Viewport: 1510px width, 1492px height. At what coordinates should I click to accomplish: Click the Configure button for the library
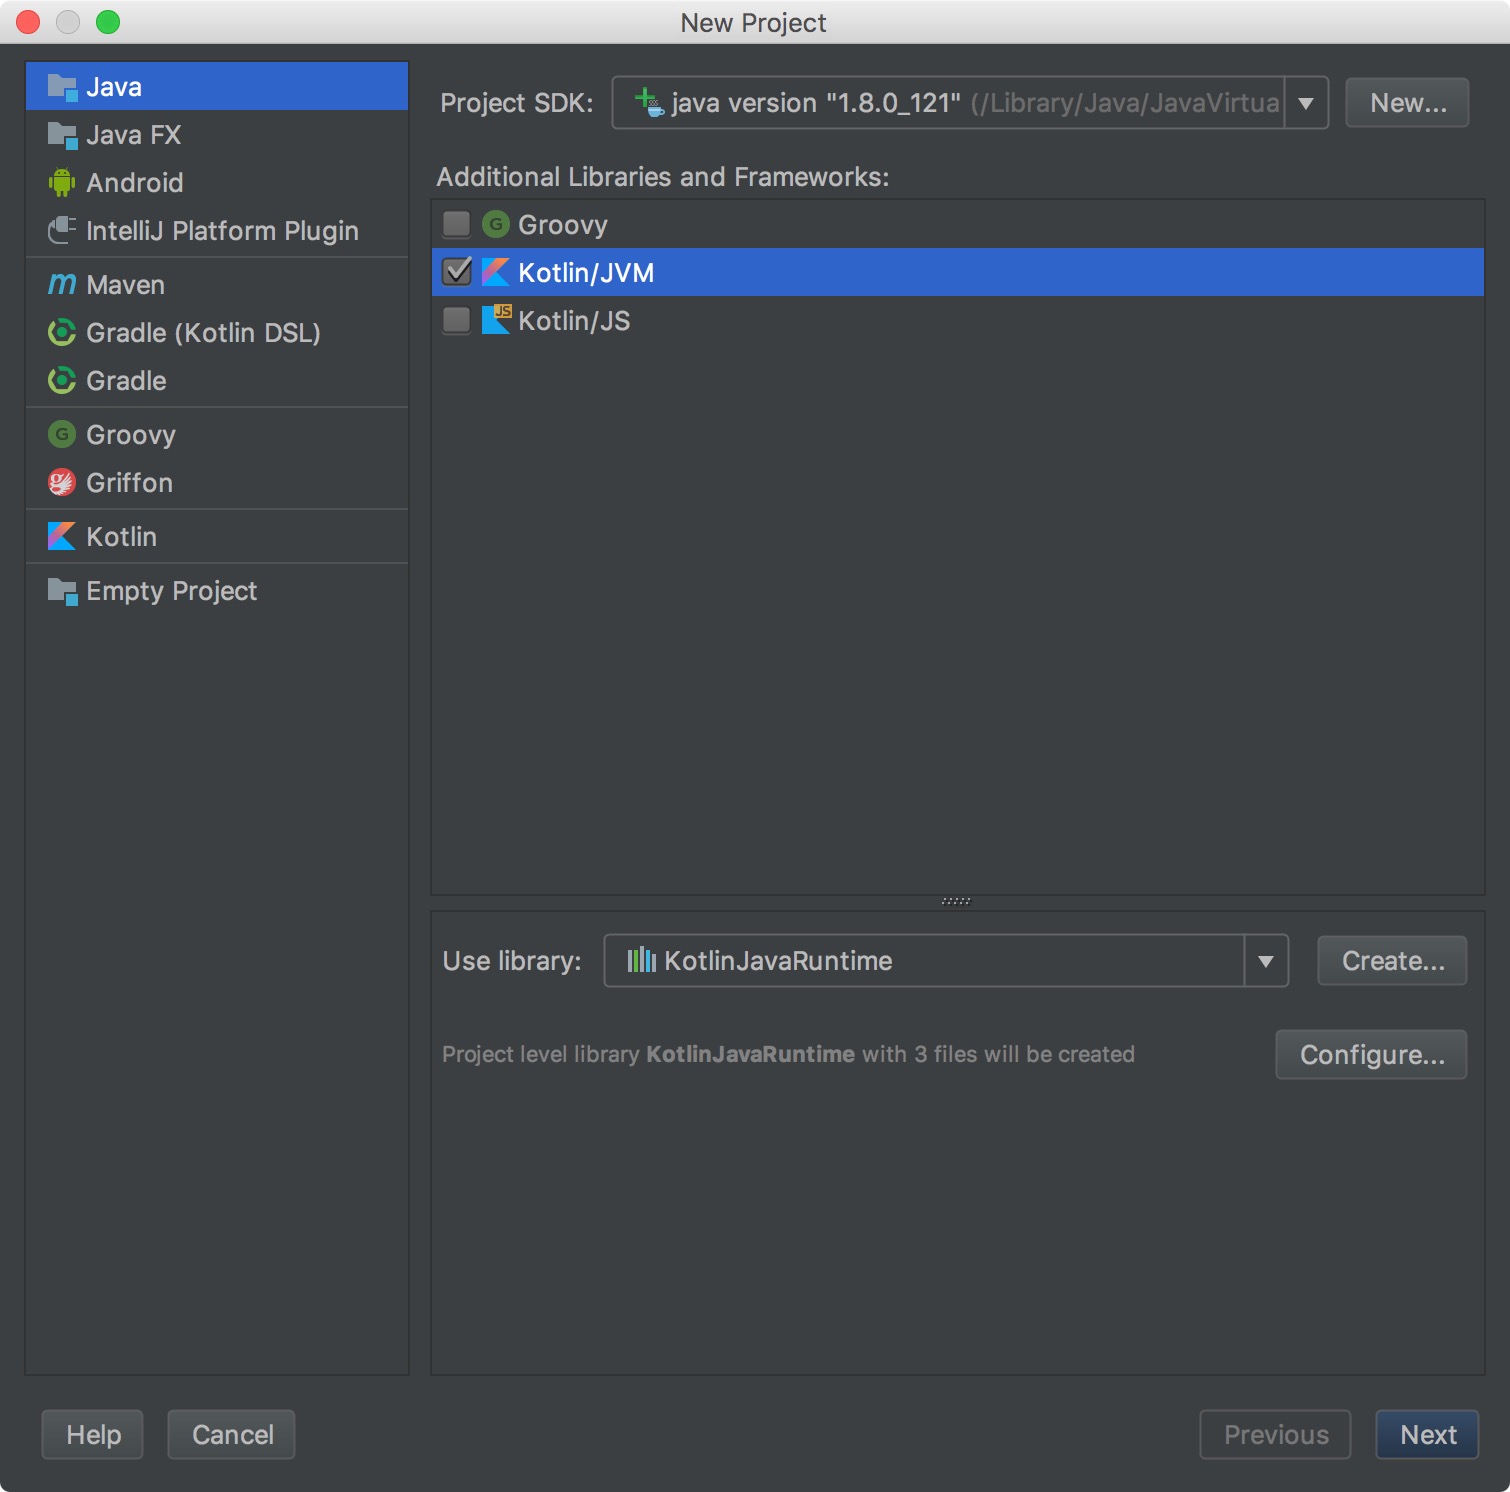coord(1371,1054)
